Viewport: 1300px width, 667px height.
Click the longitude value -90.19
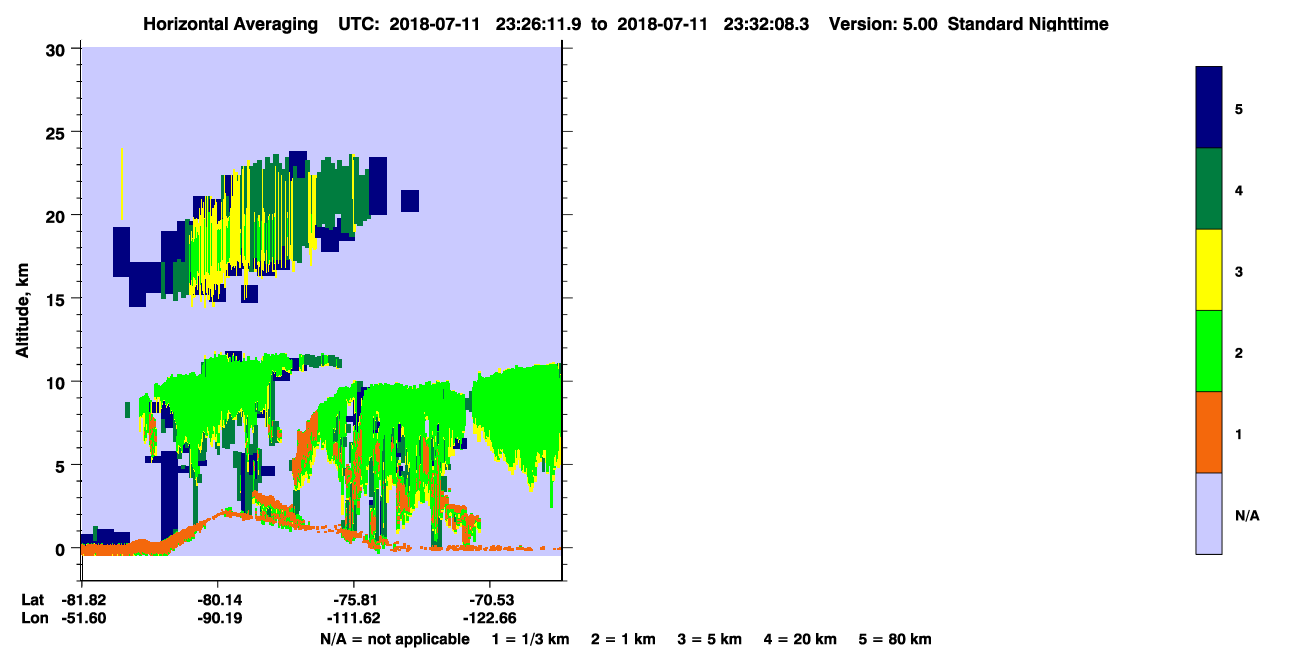(218, 618)
